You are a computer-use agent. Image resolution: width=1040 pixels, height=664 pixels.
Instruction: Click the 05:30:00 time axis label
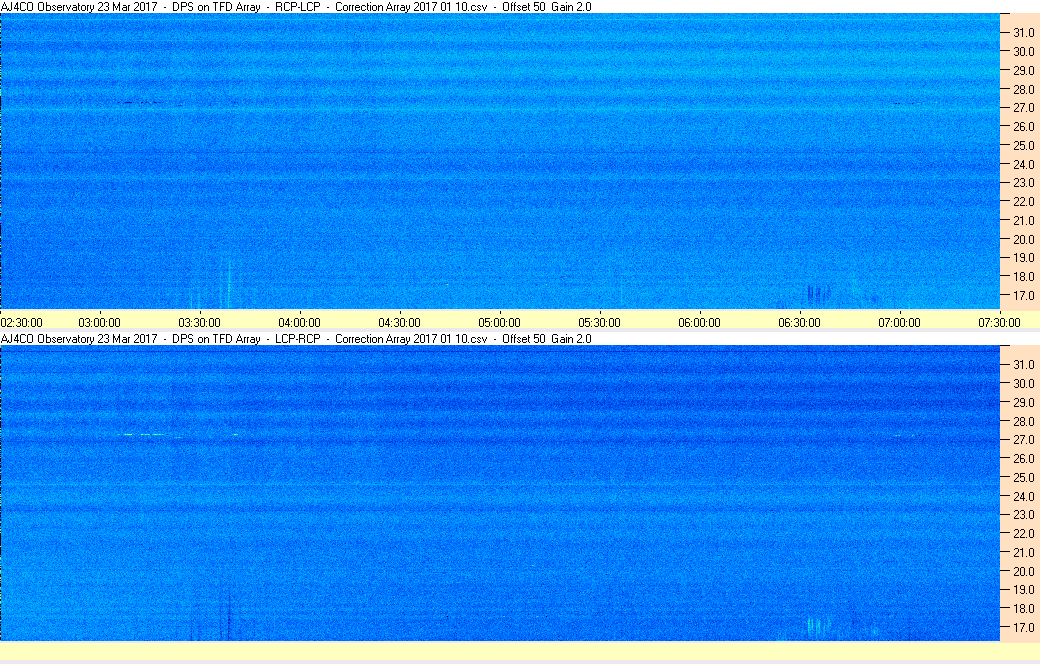(x=599, y=322)
